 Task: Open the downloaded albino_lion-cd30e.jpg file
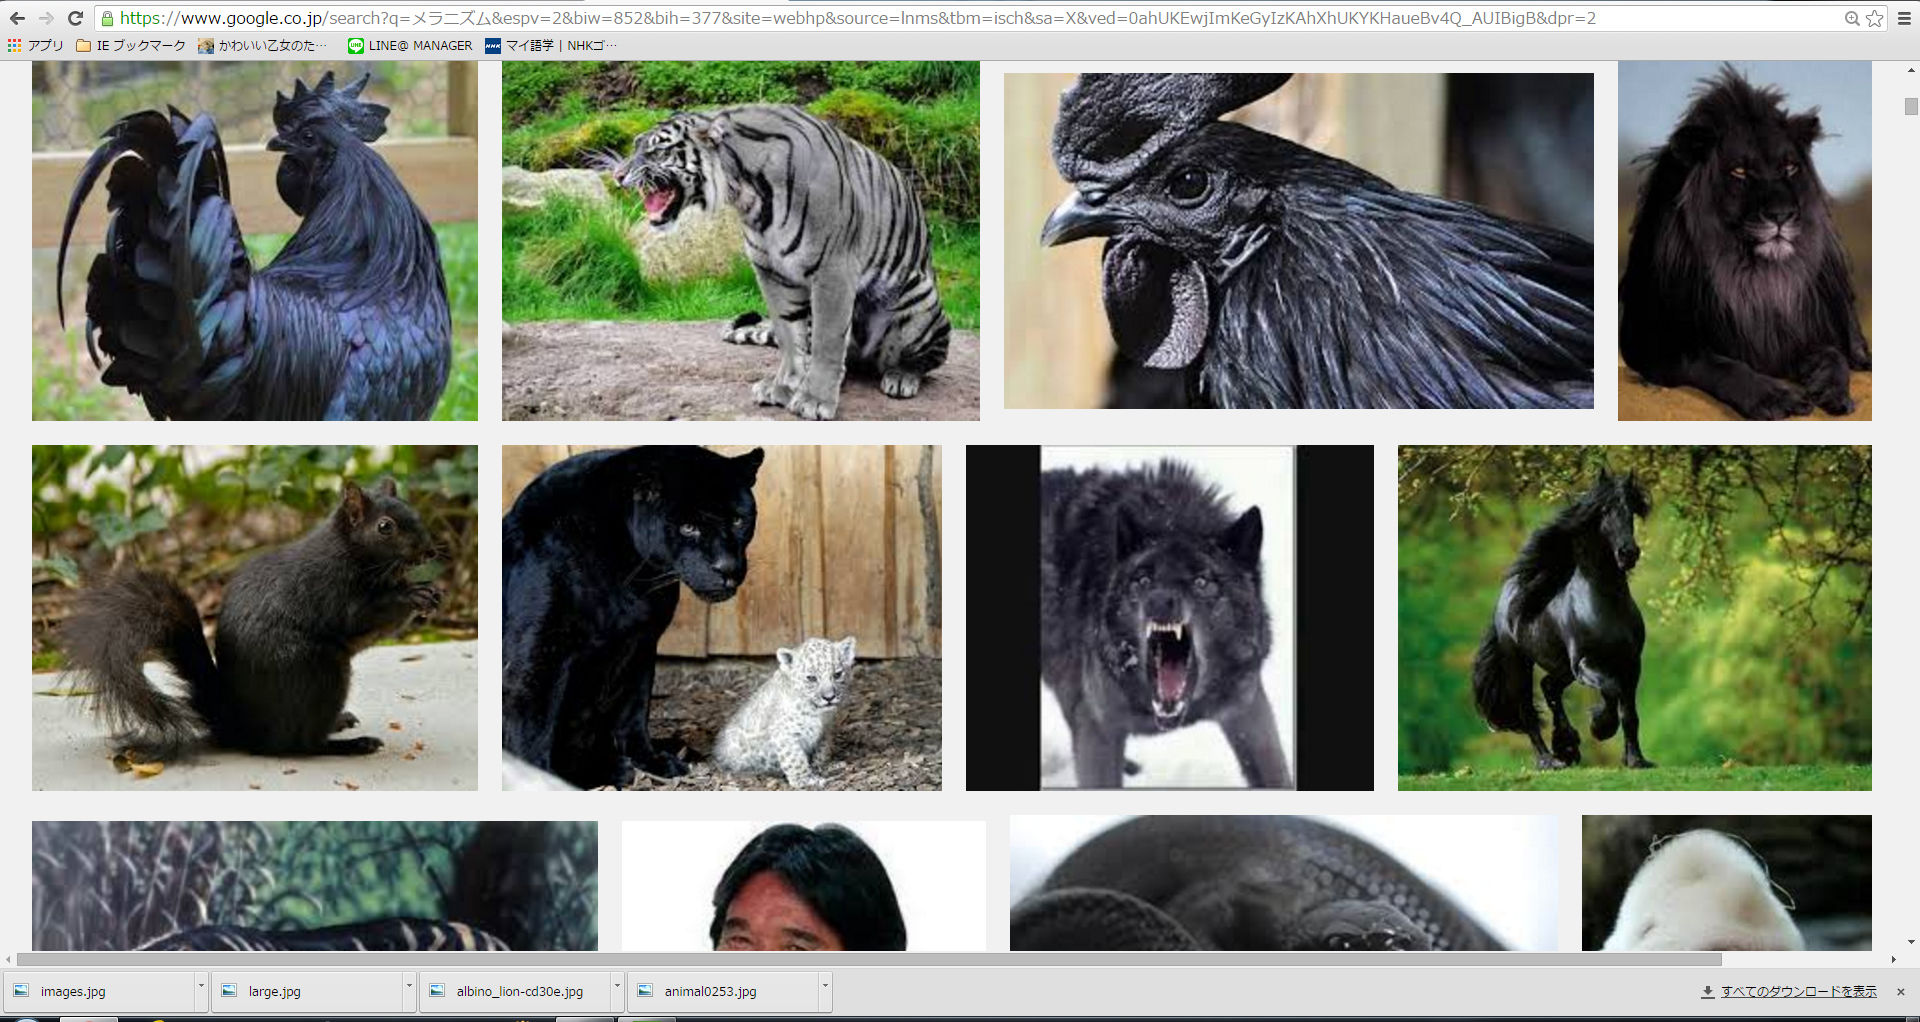[516, 991]
